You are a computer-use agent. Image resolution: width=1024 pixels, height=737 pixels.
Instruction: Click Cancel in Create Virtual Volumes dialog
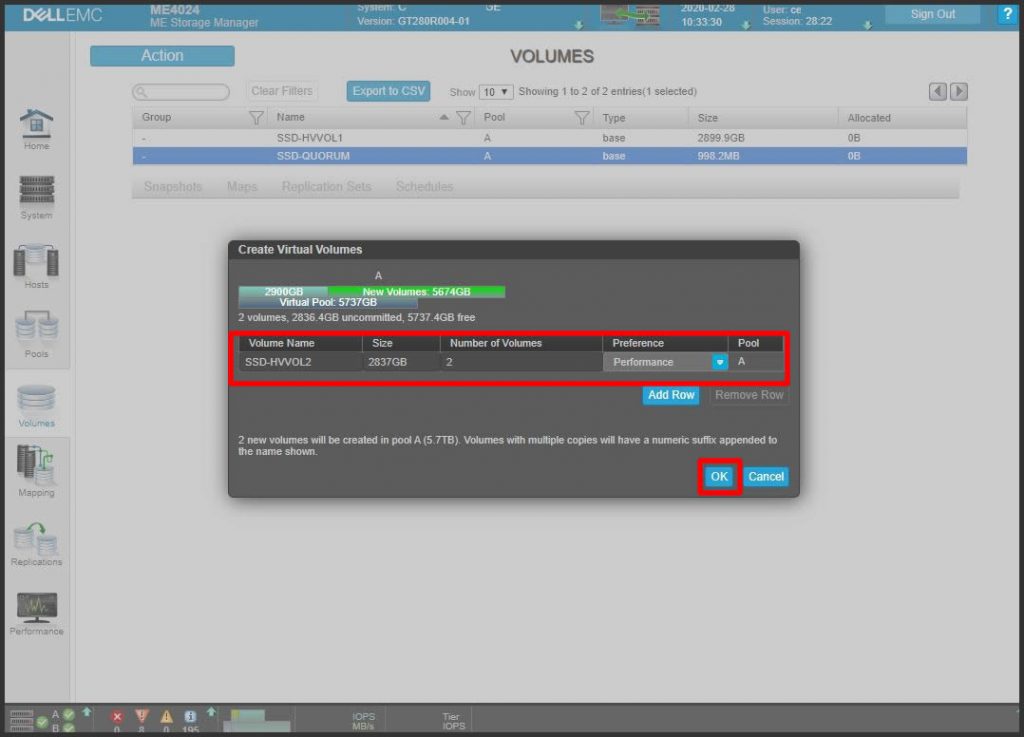pyautogui.click(x=766, y=477)
